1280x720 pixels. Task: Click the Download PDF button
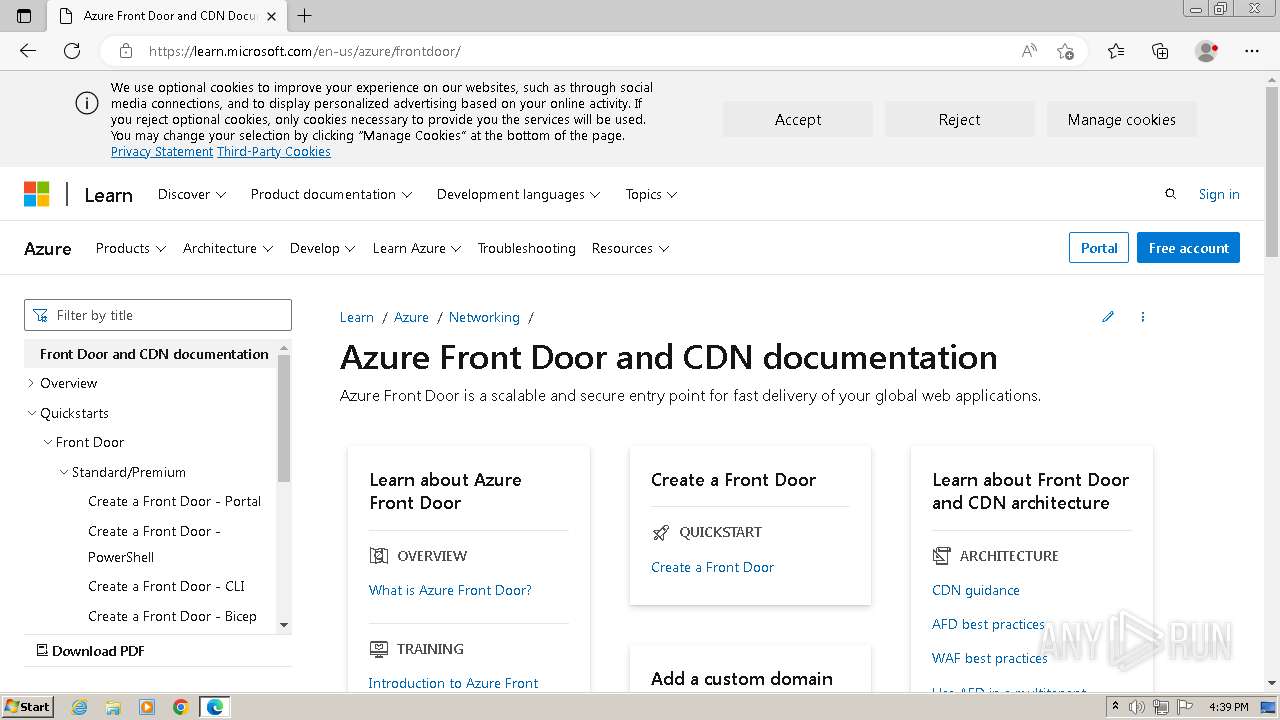91,651
